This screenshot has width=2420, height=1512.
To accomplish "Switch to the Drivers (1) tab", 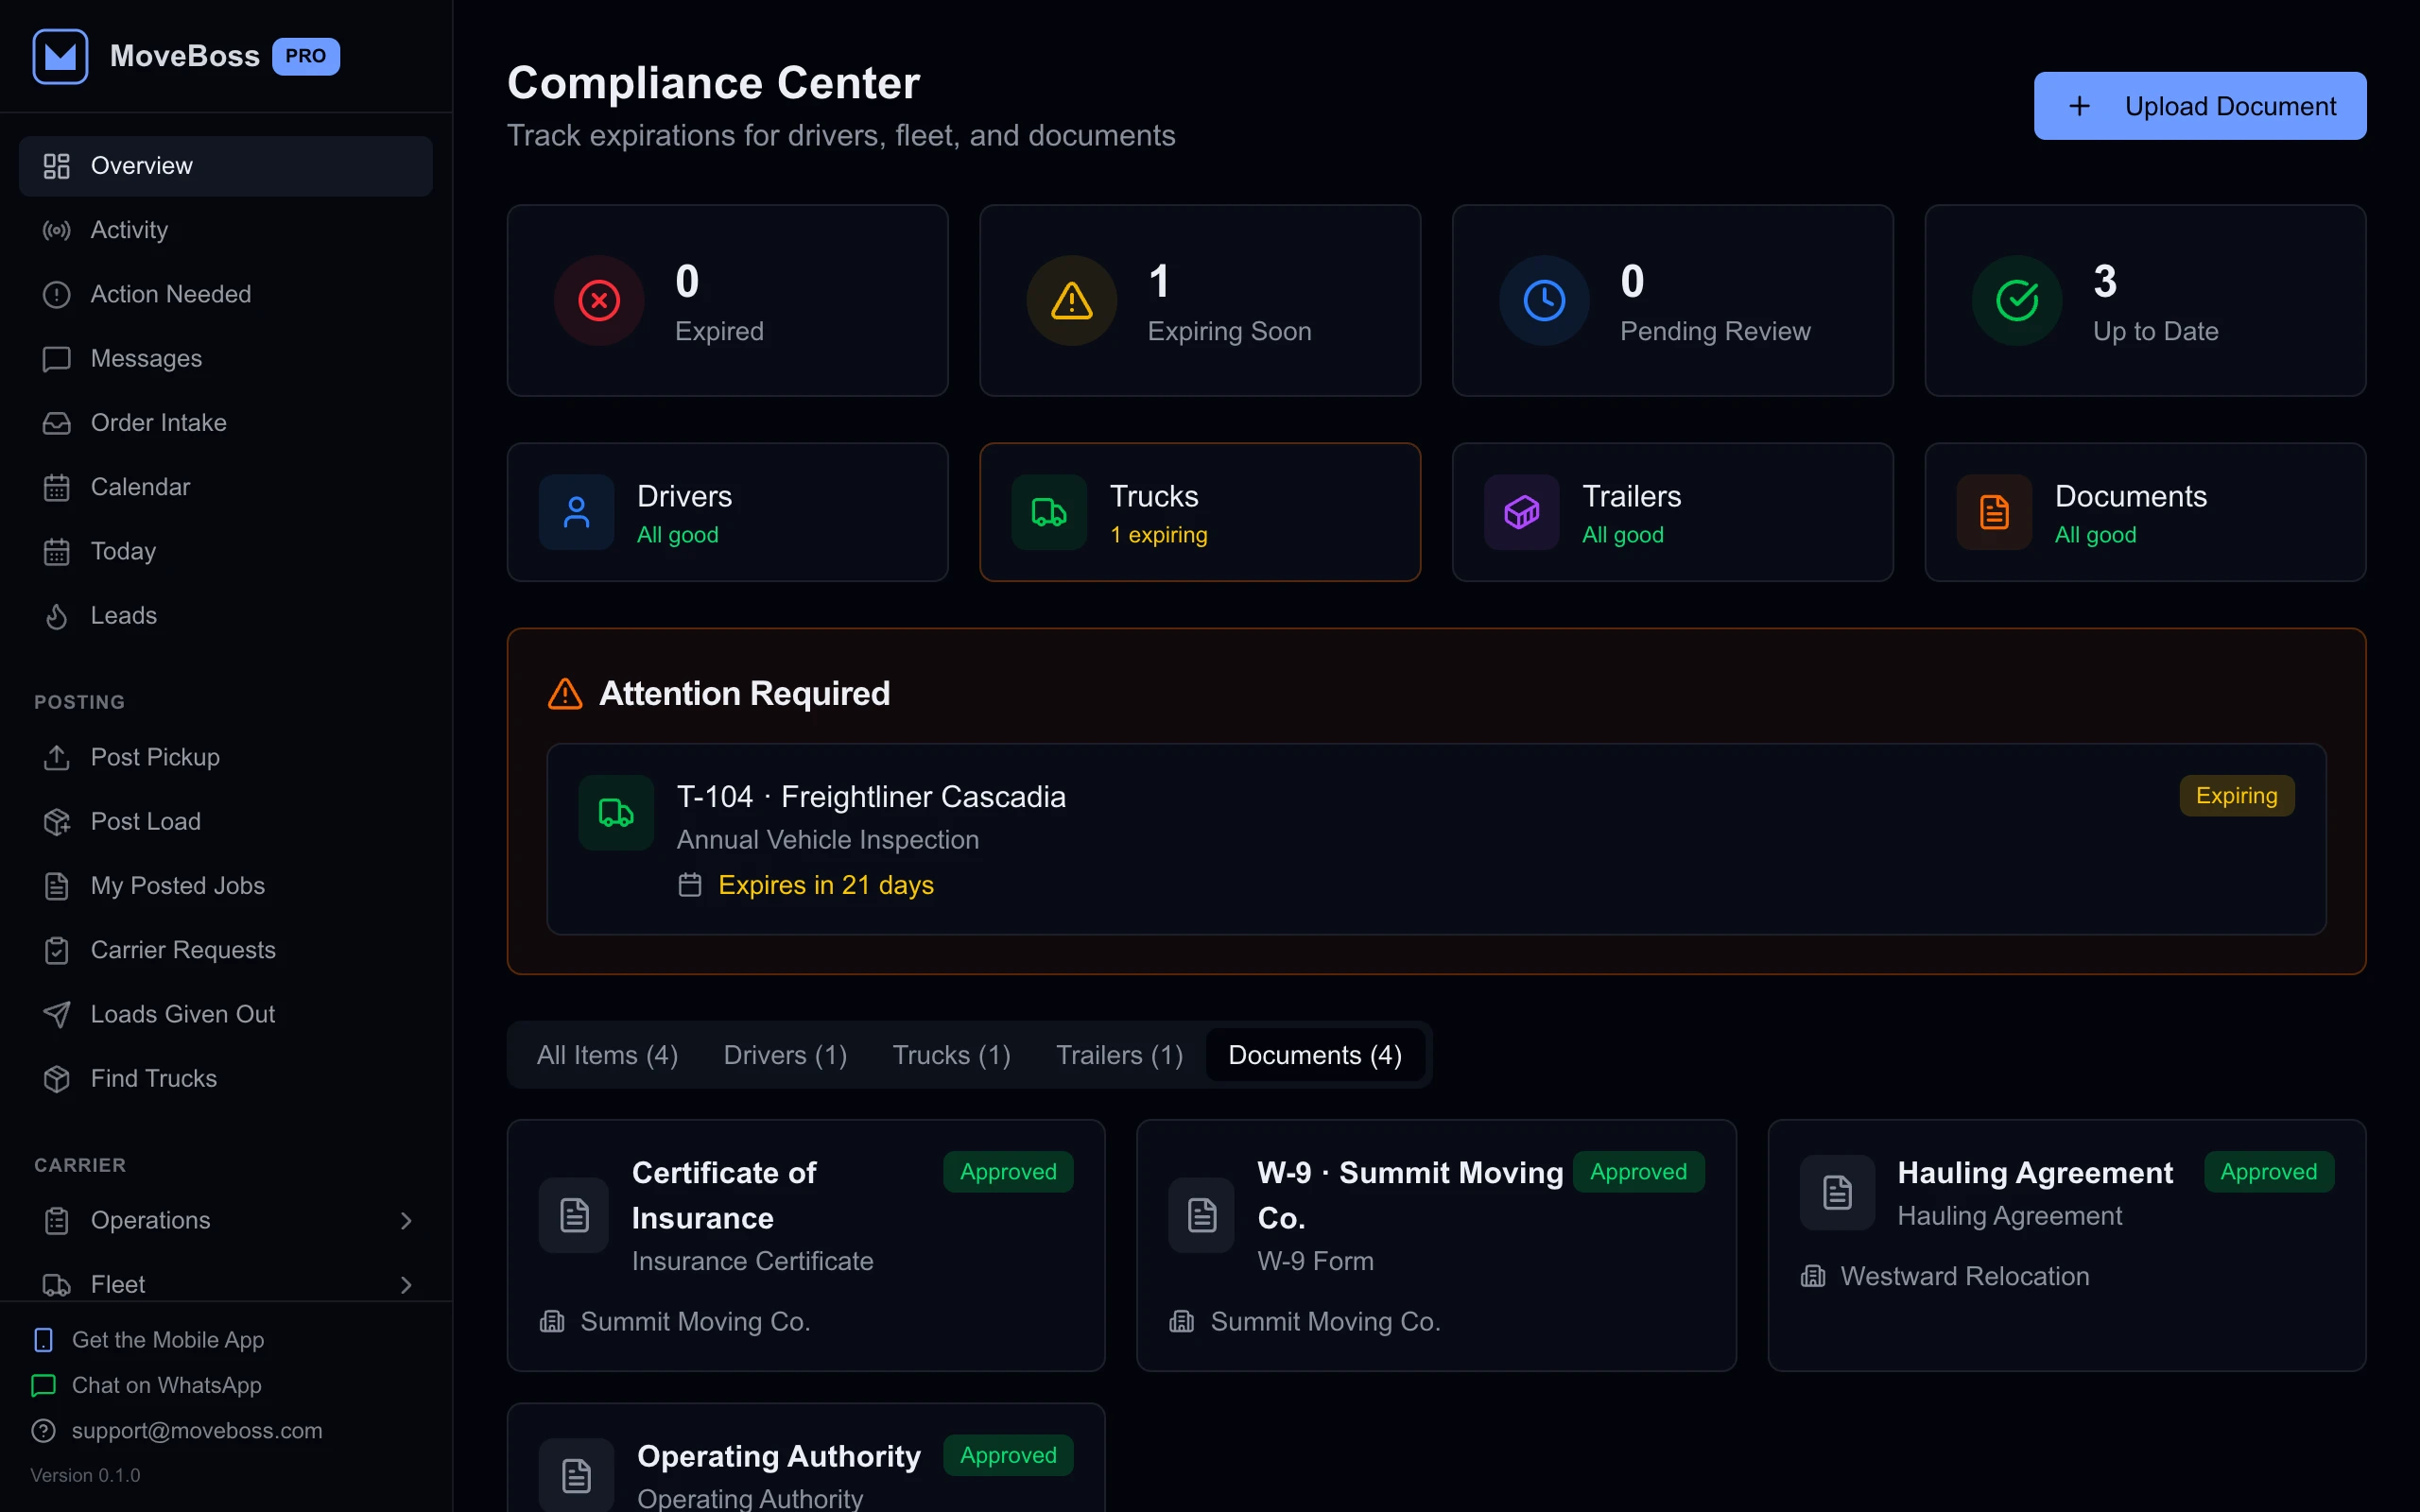I will pyautogui.click(x=785, y=1055).
